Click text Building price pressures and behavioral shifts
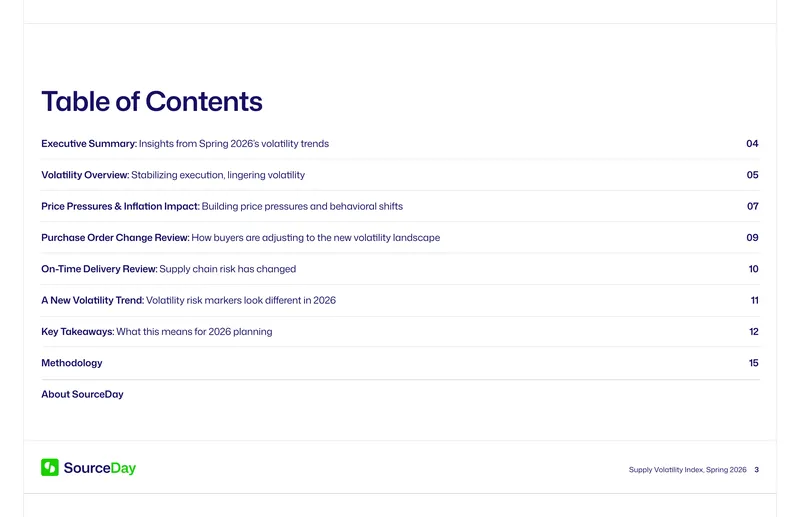The width and height of the screenshot is (800, 517). (302, 206)
